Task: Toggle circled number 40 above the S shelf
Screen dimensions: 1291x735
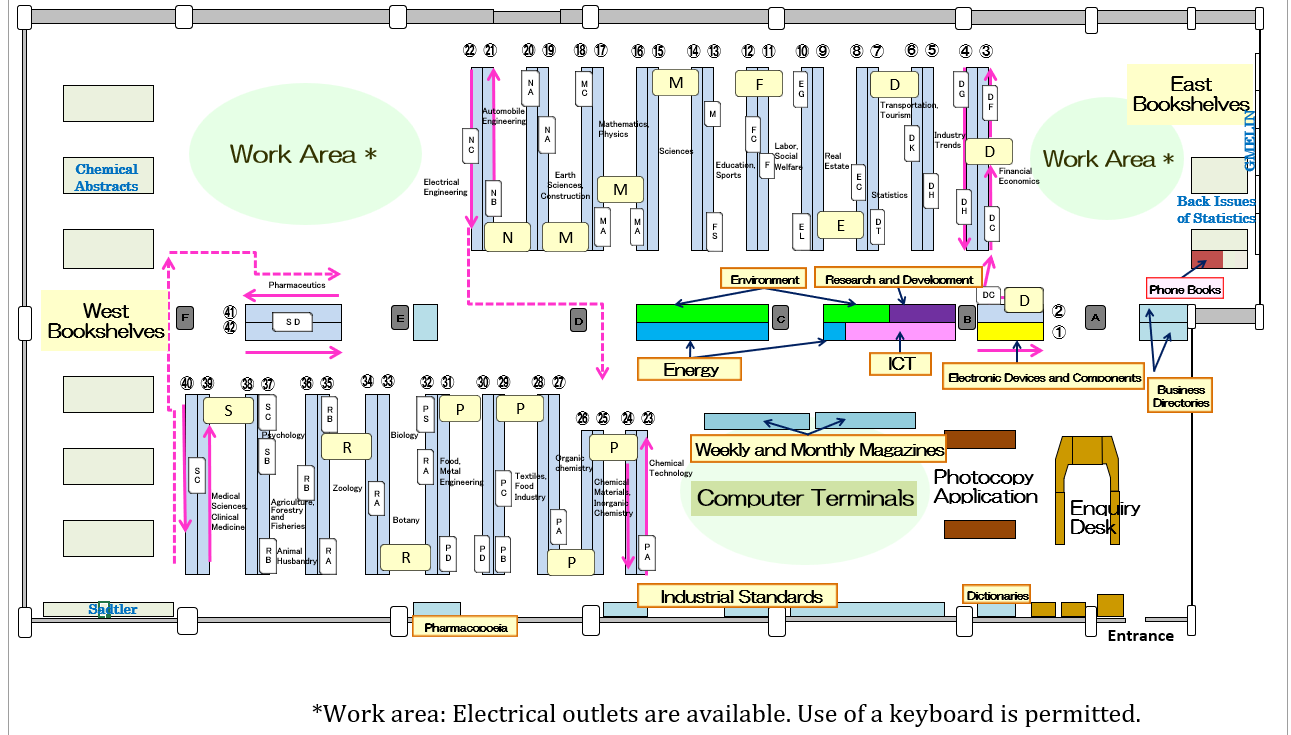Action: tap(186, 381)
